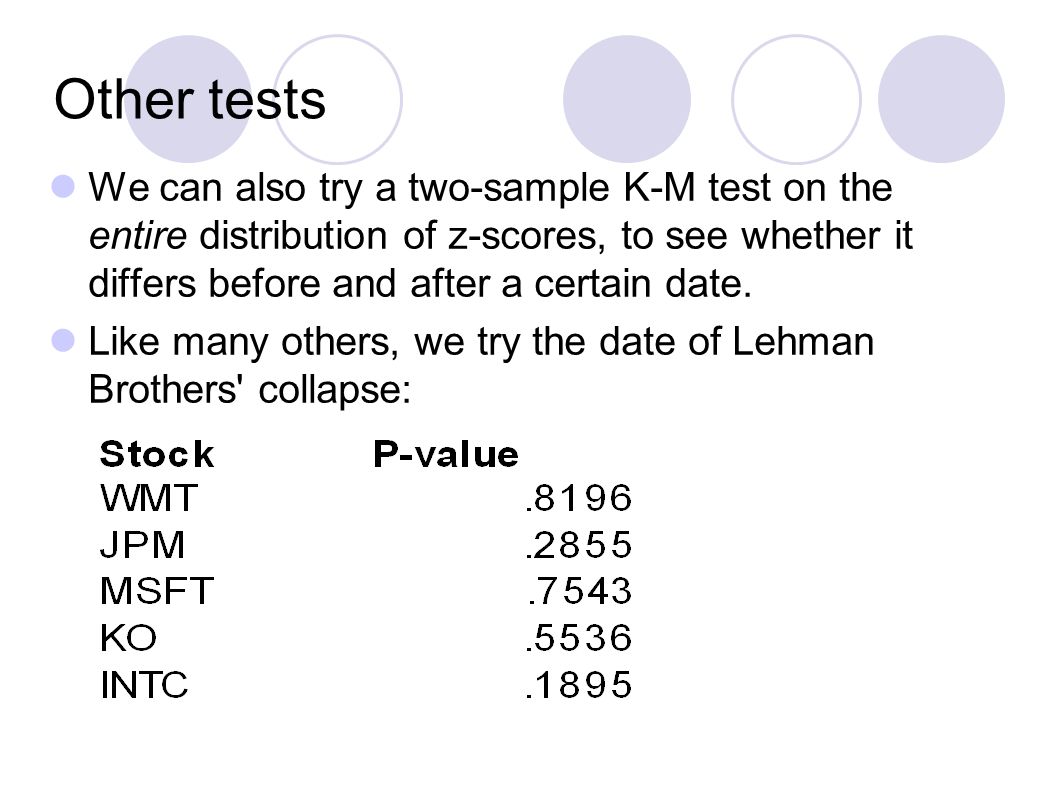The width and height of the screenshot is (1058, 793).
Task: Click the 'Stock' column header
Action: [157, 454]
